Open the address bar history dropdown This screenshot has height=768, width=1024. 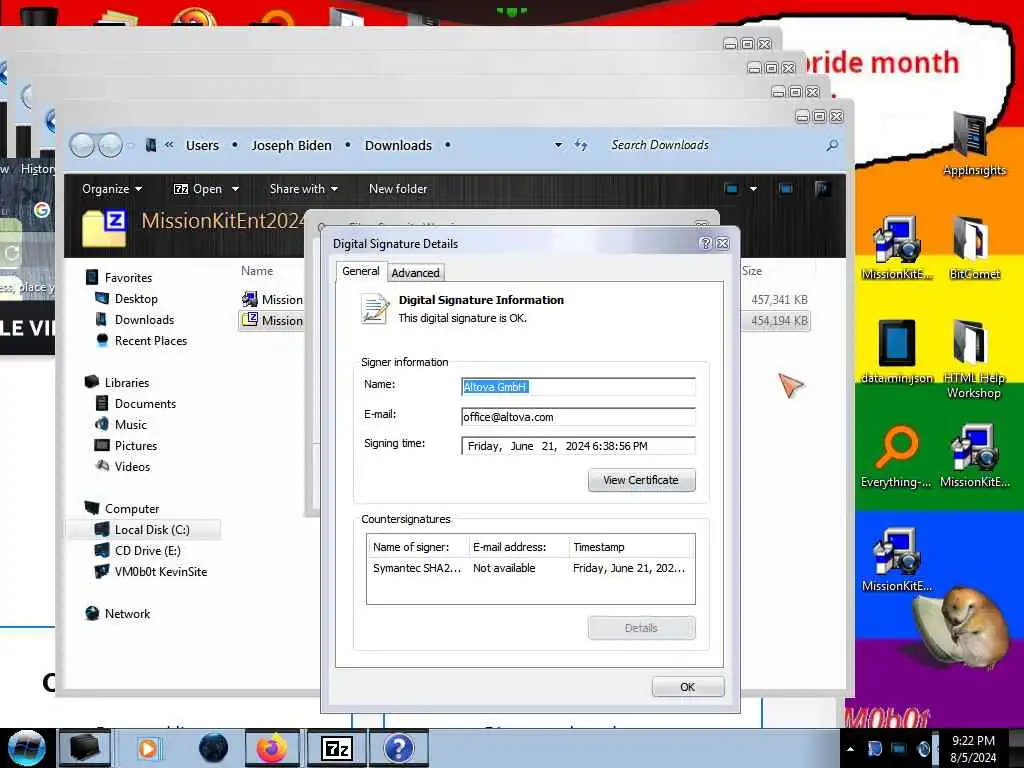click(558, 145)
